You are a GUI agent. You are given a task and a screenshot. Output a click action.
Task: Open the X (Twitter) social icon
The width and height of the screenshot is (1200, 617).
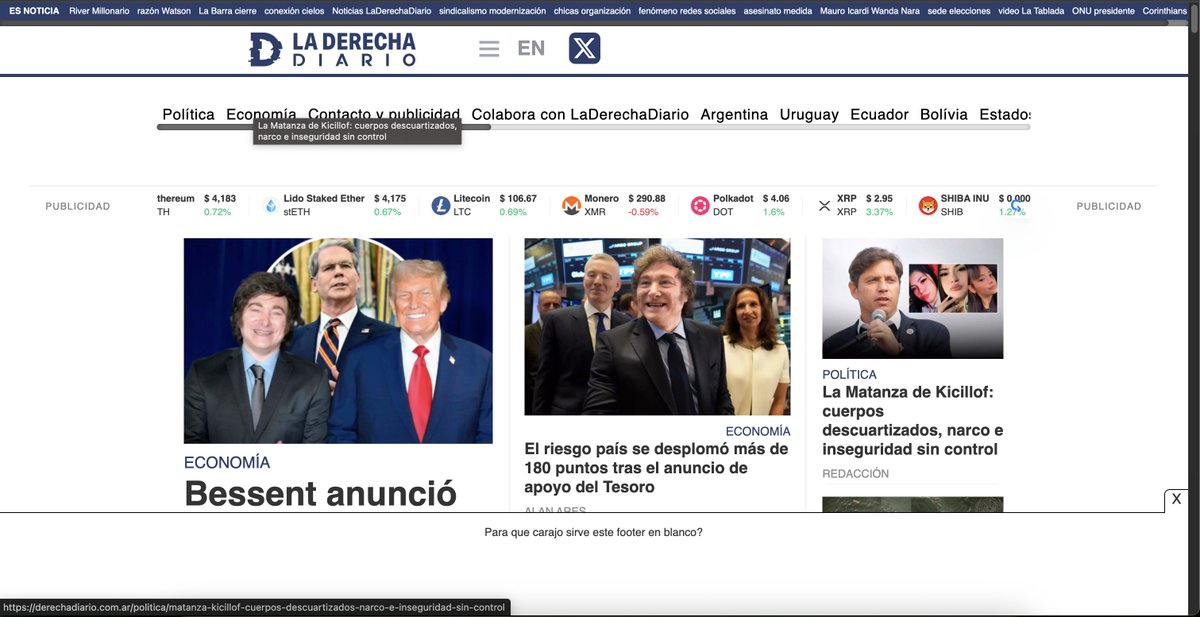point(584,48)
